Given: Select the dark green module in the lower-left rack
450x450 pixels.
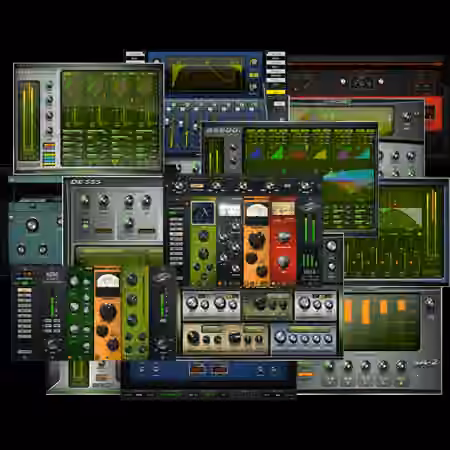Looking at the screenshot, I should (80, 313).
